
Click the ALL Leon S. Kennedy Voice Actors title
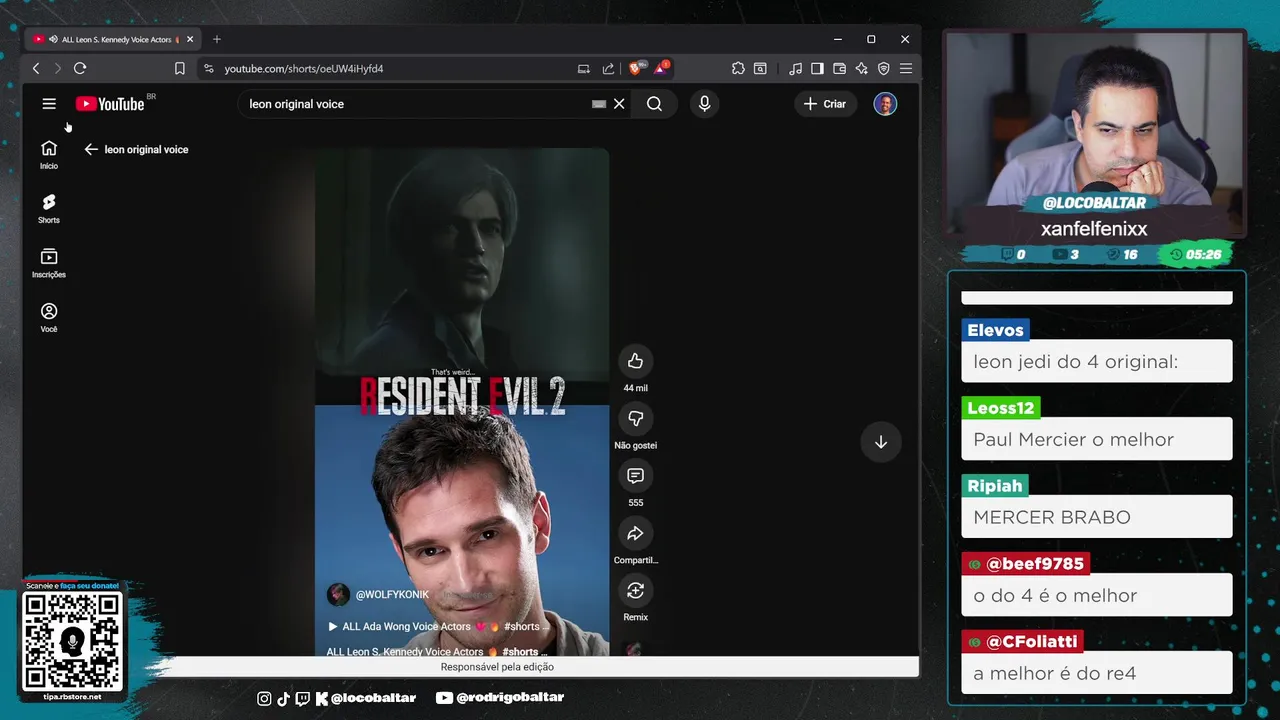click(436, 651)
